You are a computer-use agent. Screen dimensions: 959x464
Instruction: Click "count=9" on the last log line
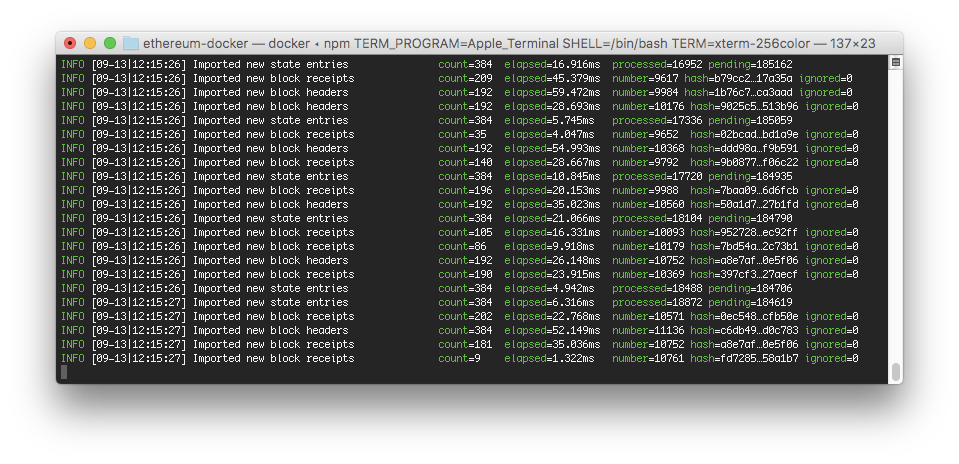coord(459,358)
